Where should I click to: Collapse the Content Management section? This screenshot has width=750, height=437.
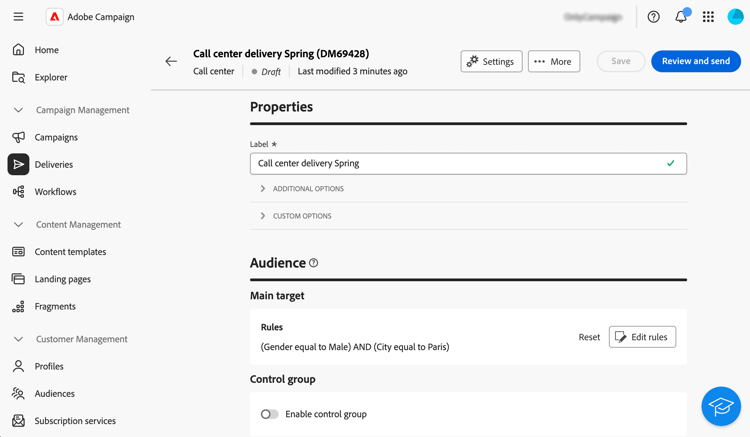[18, 225]
